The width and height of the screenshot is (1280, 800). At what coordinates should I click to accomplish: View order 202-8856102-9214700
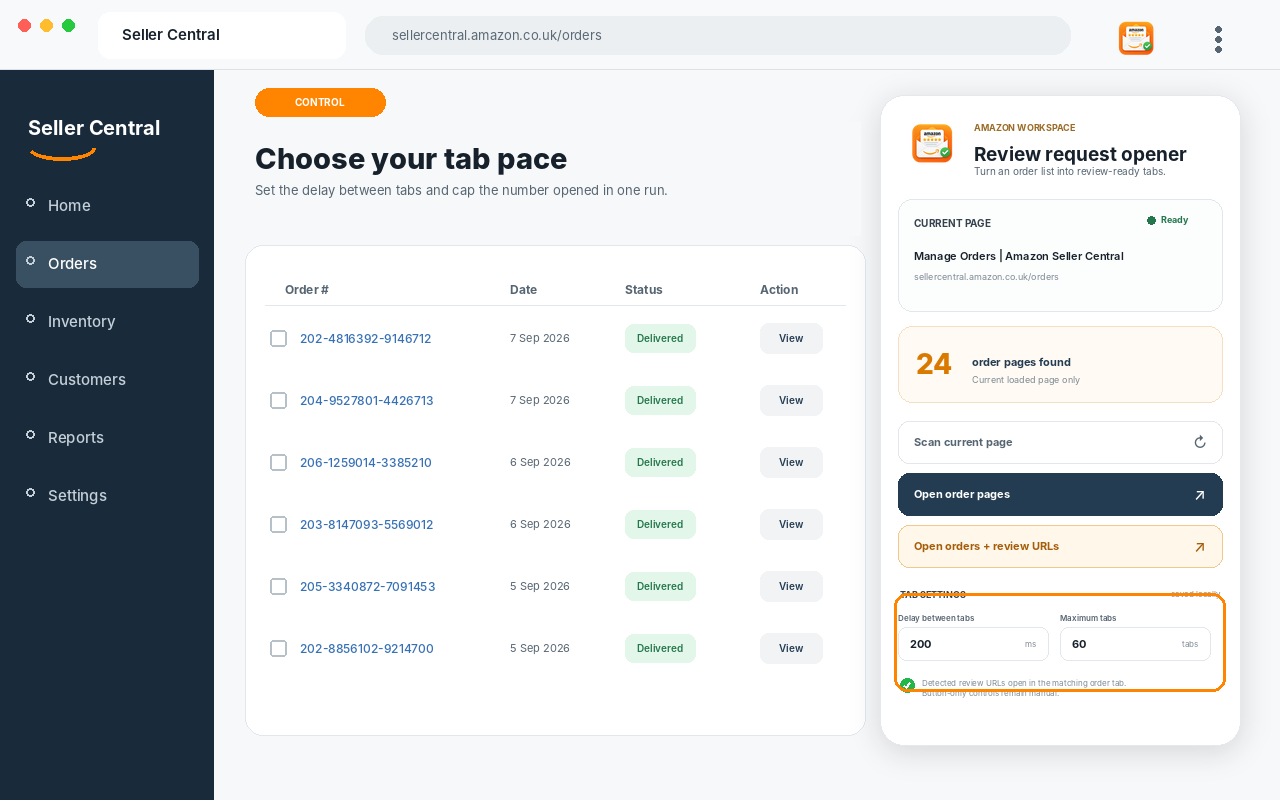791,649
